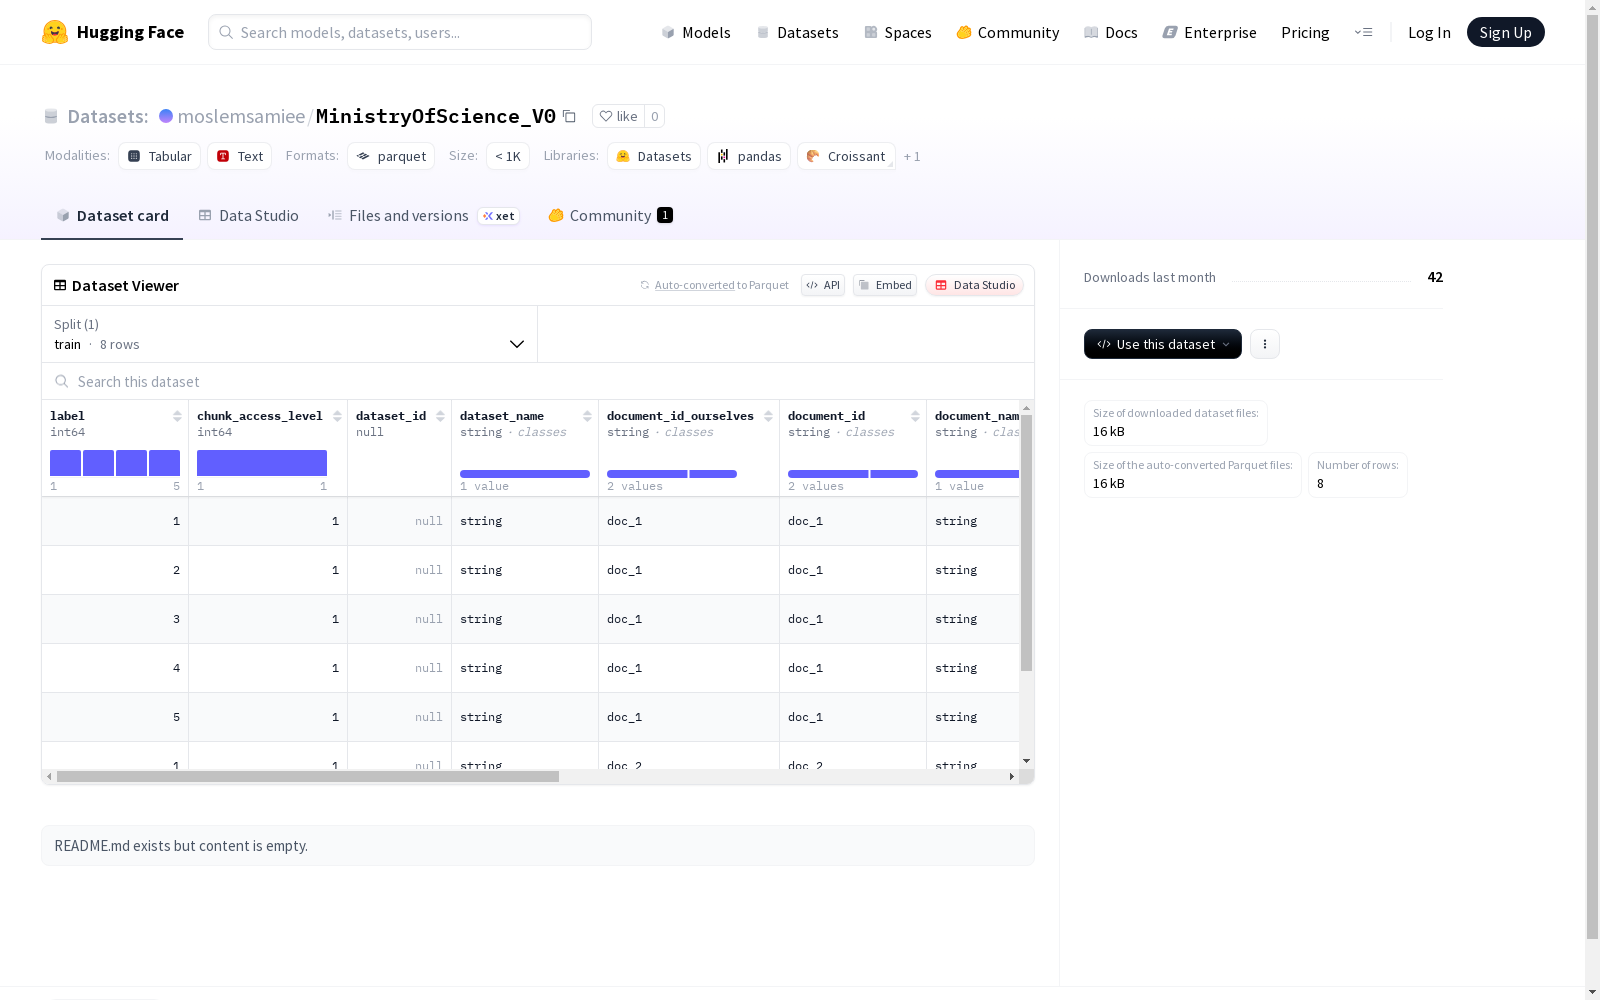Show the +1 more libraries
This screenshot has width=1600, height=1000.
point(912,156)
